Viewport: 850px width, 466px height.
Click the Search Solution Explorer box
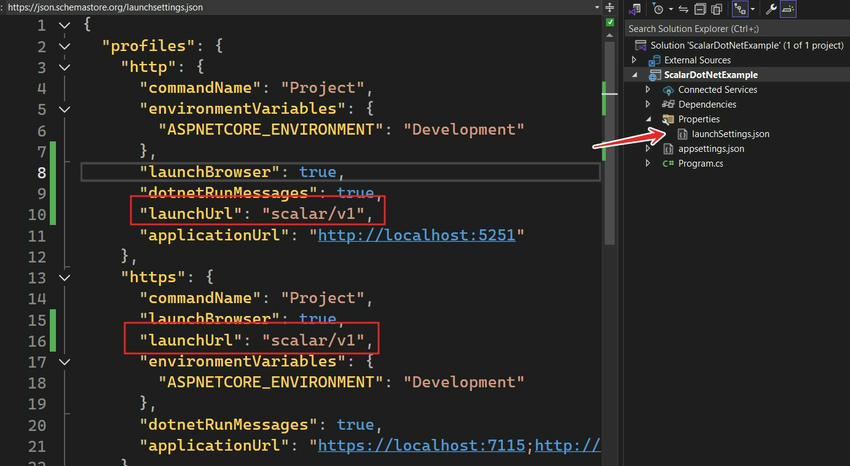click(735, 29)
